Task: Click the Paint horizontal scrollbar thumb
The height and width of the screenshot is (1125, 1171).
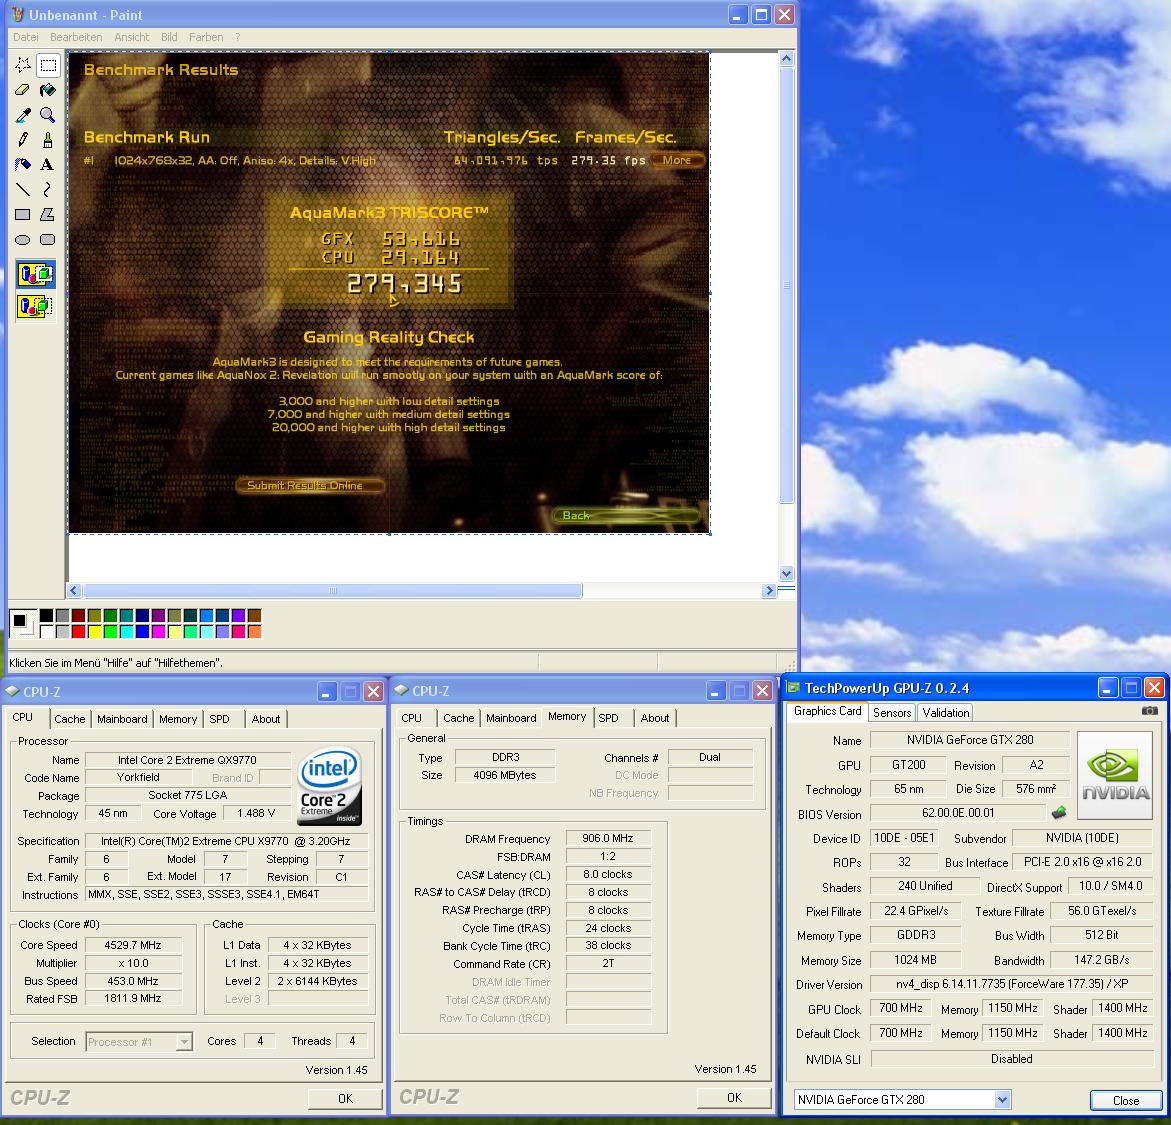Action: pos(332,590)
